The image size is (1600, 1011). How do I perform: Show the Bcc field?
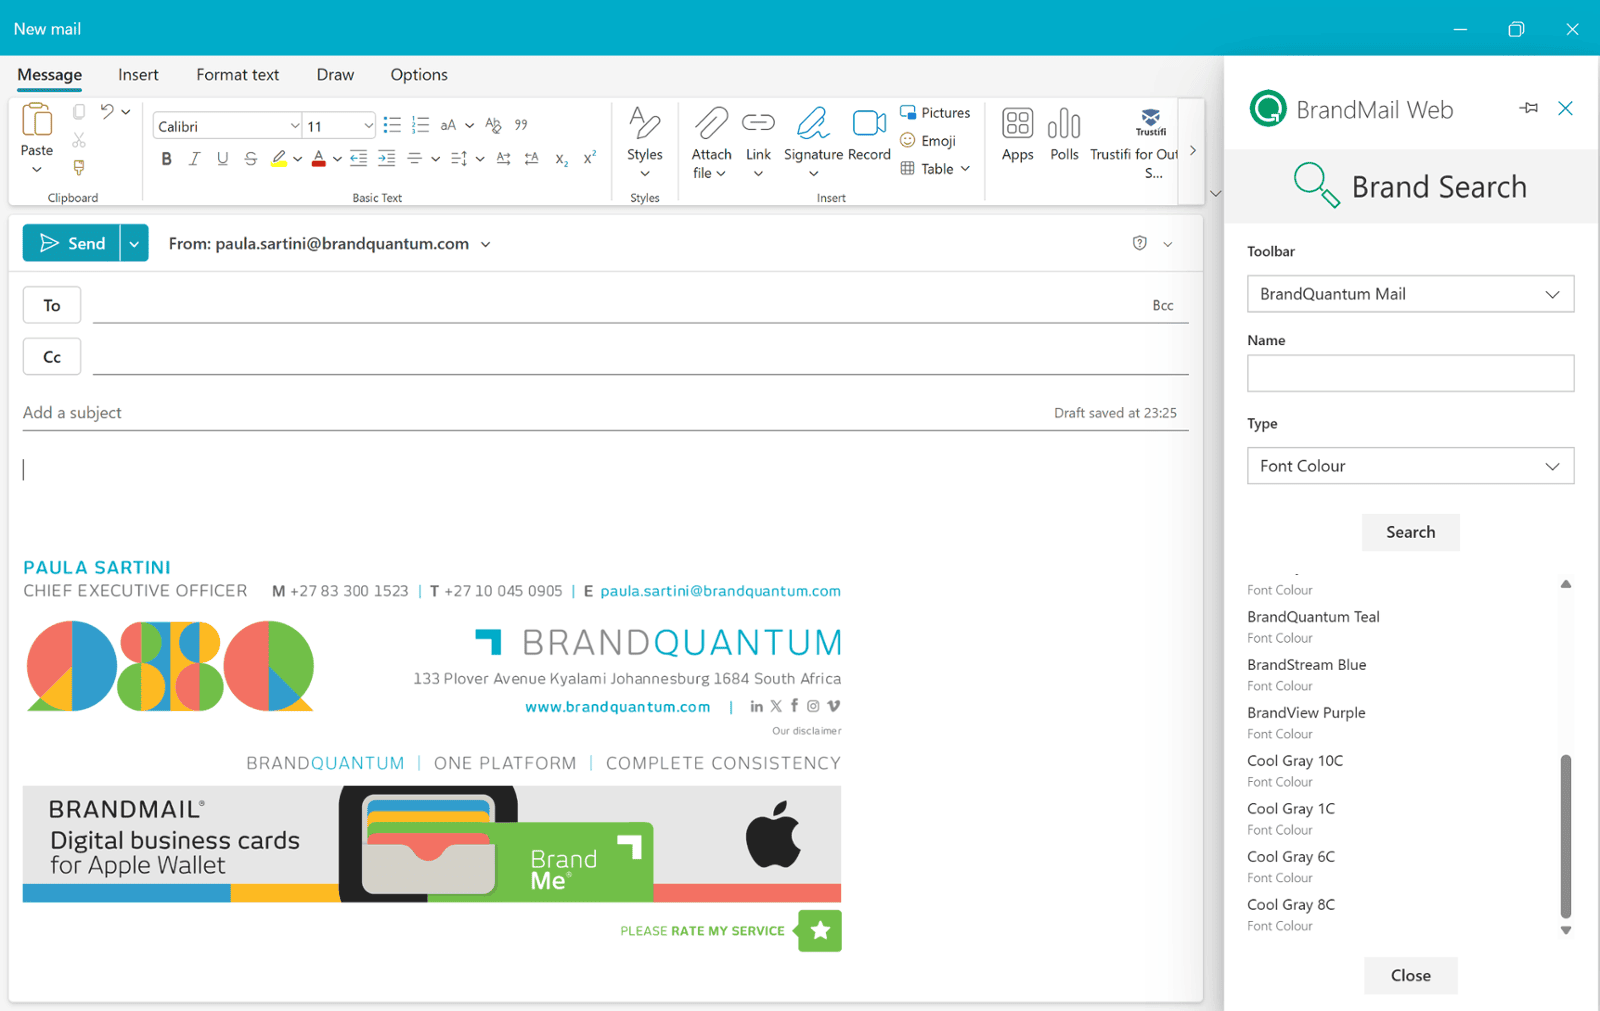1162,305
